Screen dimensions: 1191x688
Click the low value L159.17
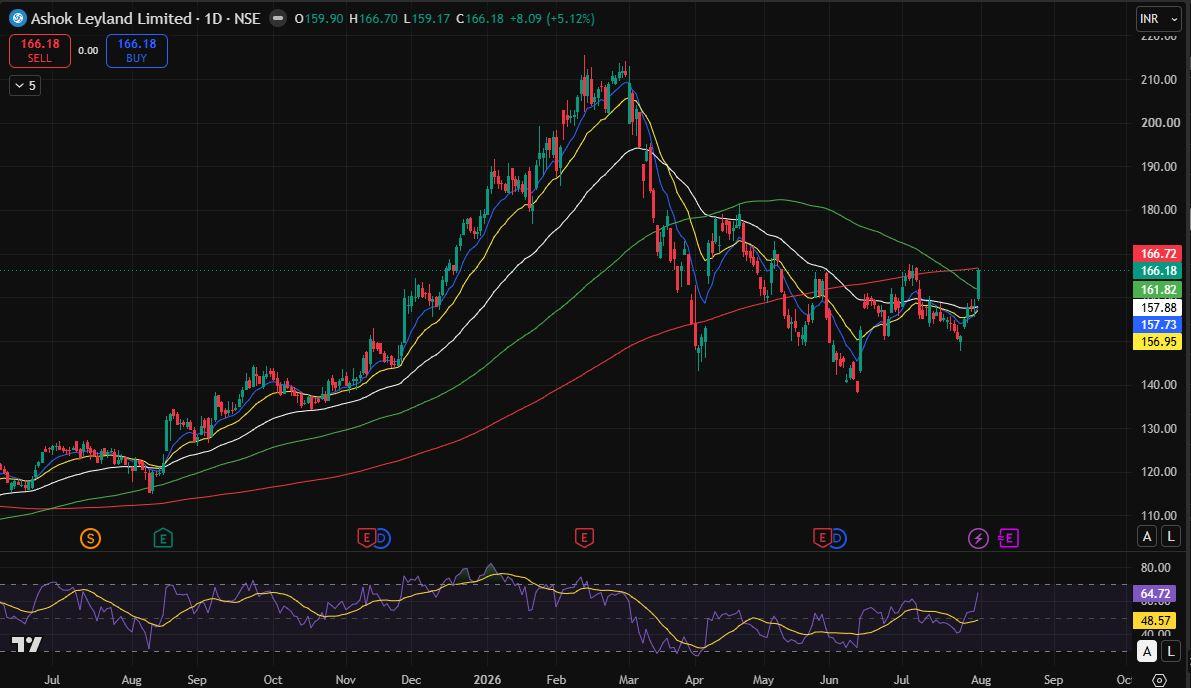[x=427, y=18]
